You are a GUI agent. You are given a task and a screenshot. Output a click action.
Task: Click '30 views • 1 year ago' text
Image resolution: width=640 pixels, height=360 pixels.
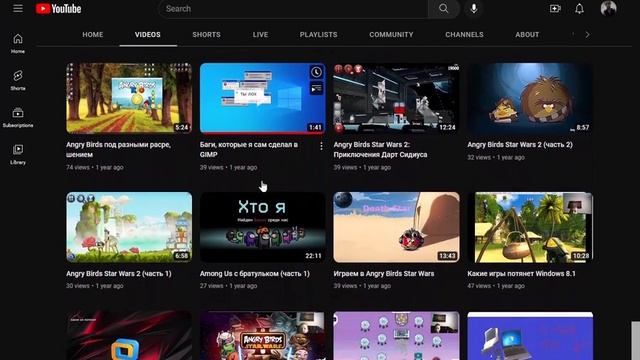(x=95, y=286)
